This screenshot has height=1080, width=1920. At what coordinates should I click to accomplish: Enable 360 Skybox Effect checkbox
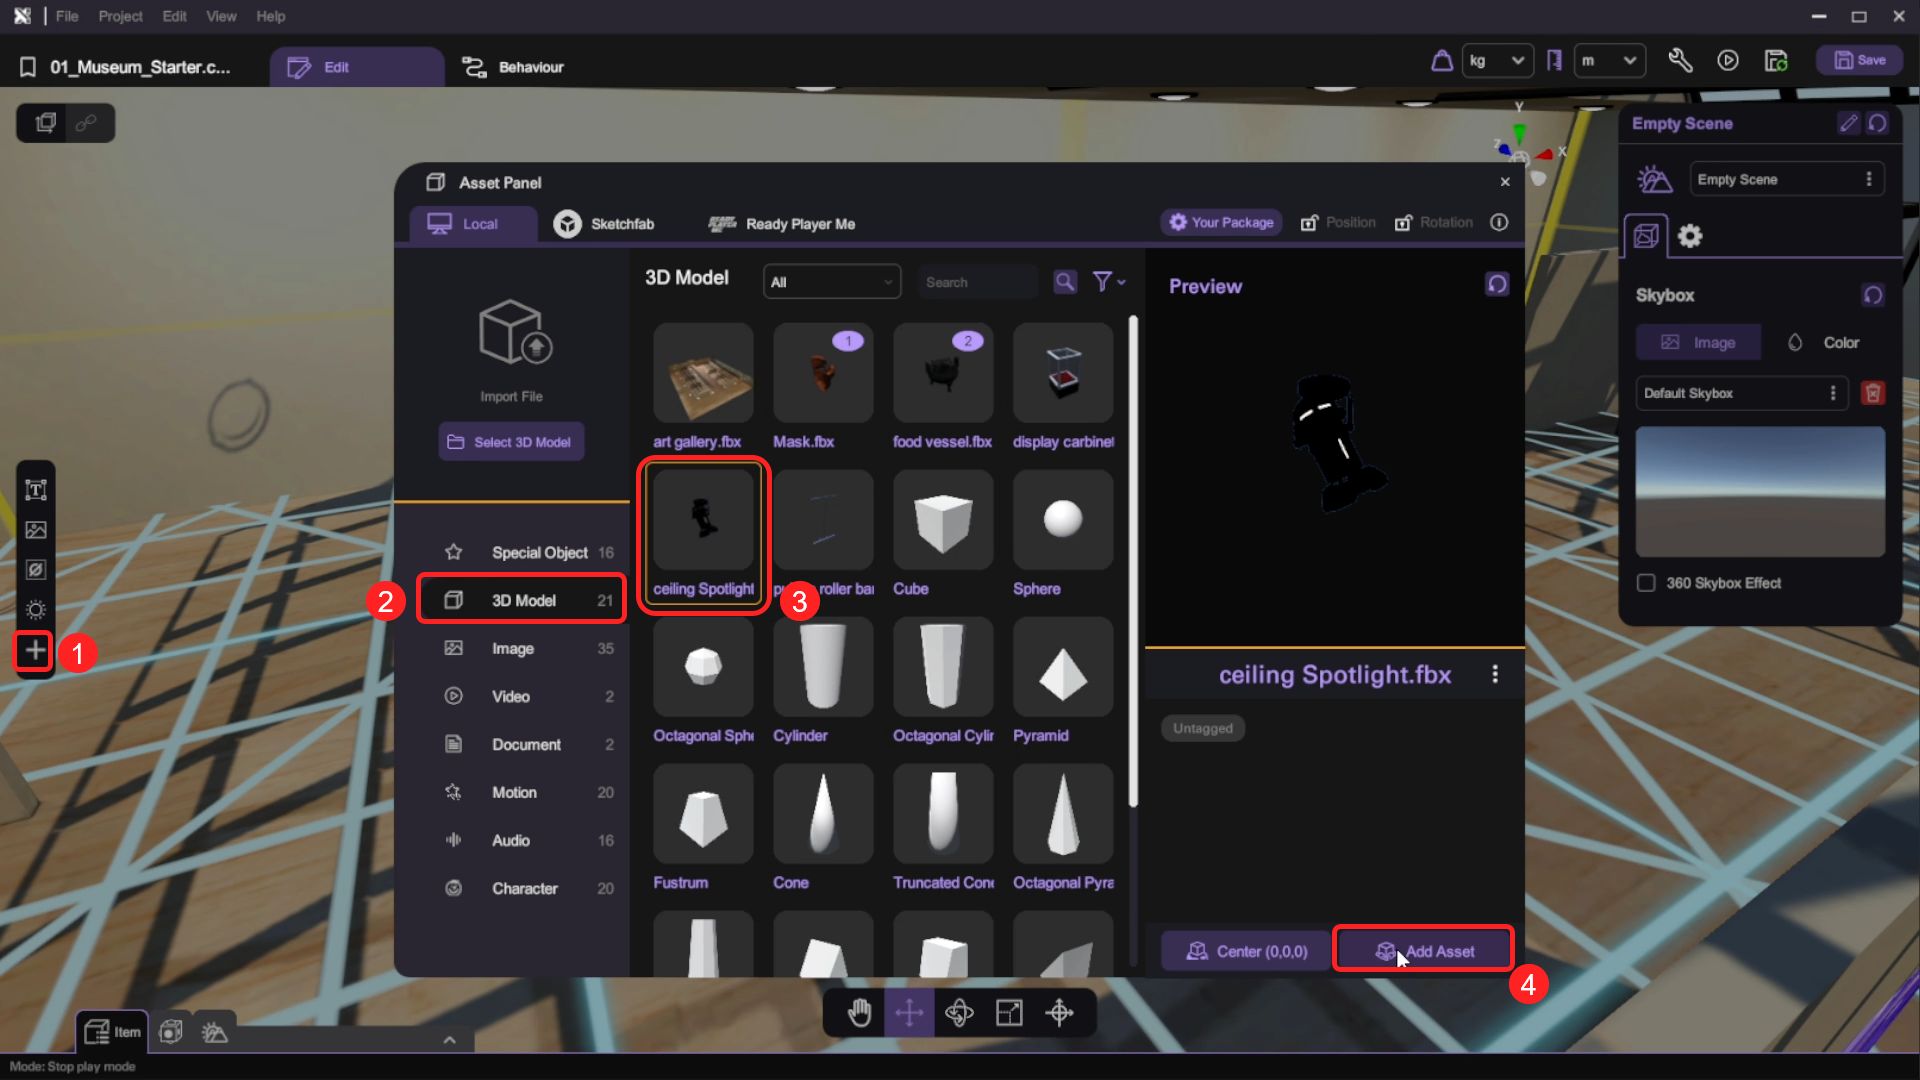pyautogui.click(x=1646, y=583)
